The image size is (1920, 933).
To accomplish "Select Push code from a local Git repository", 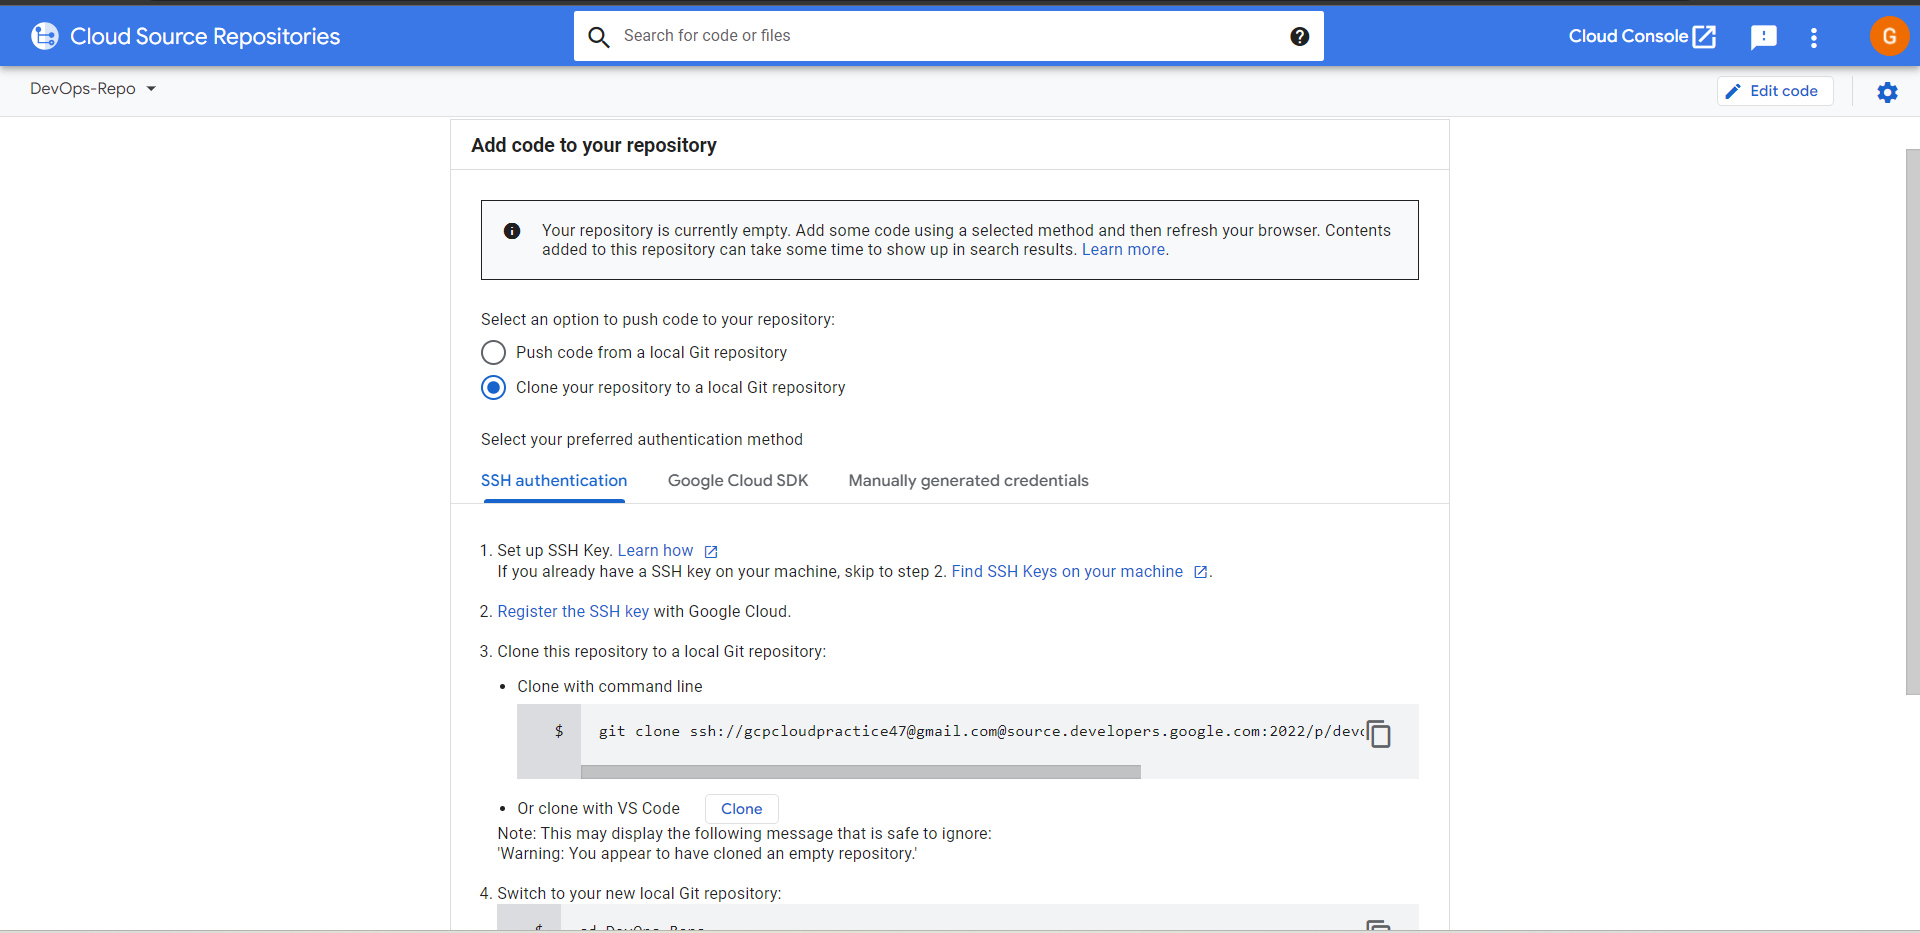I will point(493,352).
